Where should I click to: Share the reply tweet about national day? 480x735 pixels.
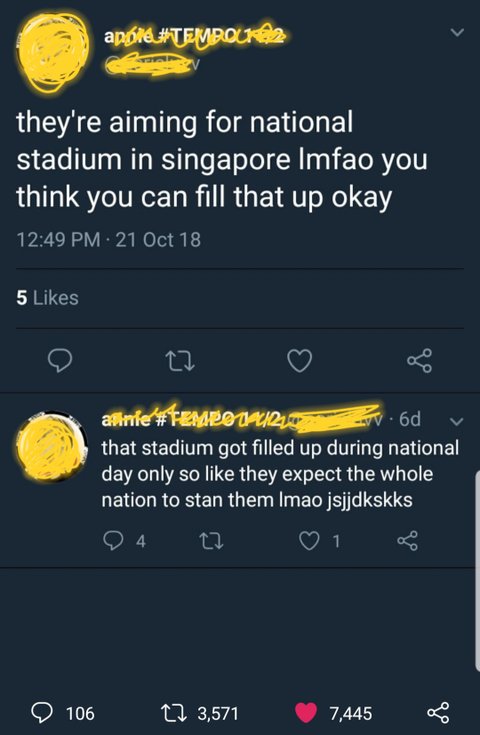407,541
